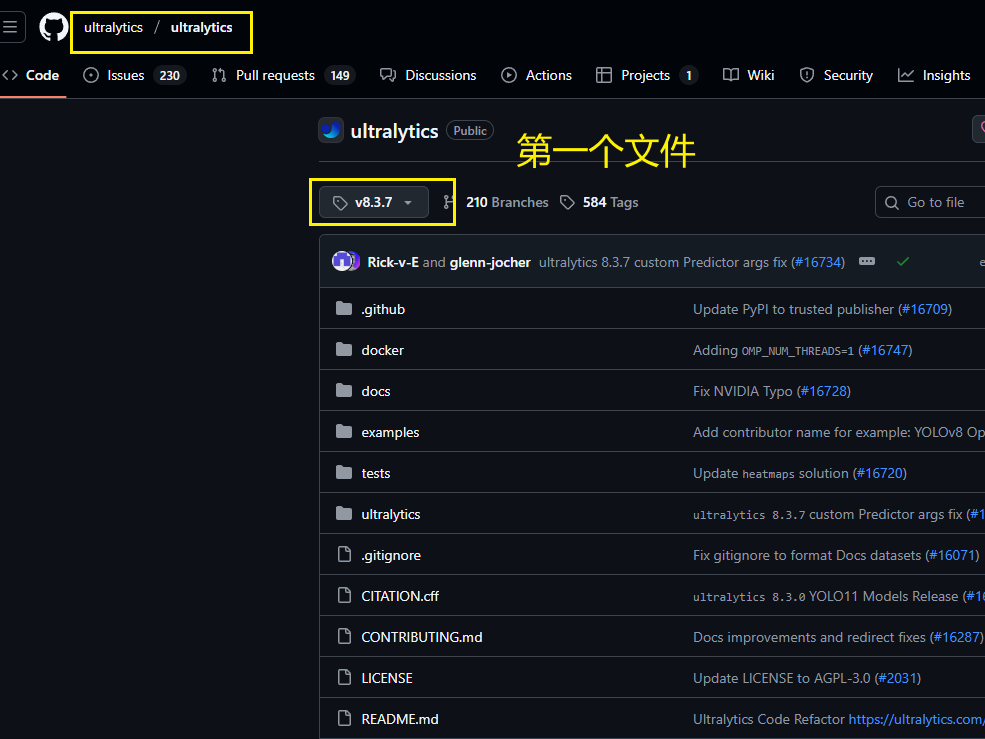Screen dimensions: 985x739
Task: Open commit message Update LICENSE to AGPL-3.0
Action: click(x=781, y=678)
